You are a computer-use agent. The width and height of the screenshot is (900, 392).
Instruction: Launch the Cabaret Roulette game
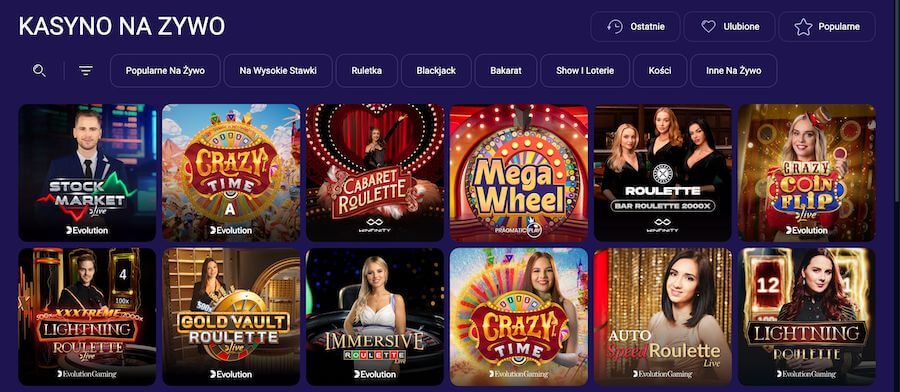(x=375, y=173)
